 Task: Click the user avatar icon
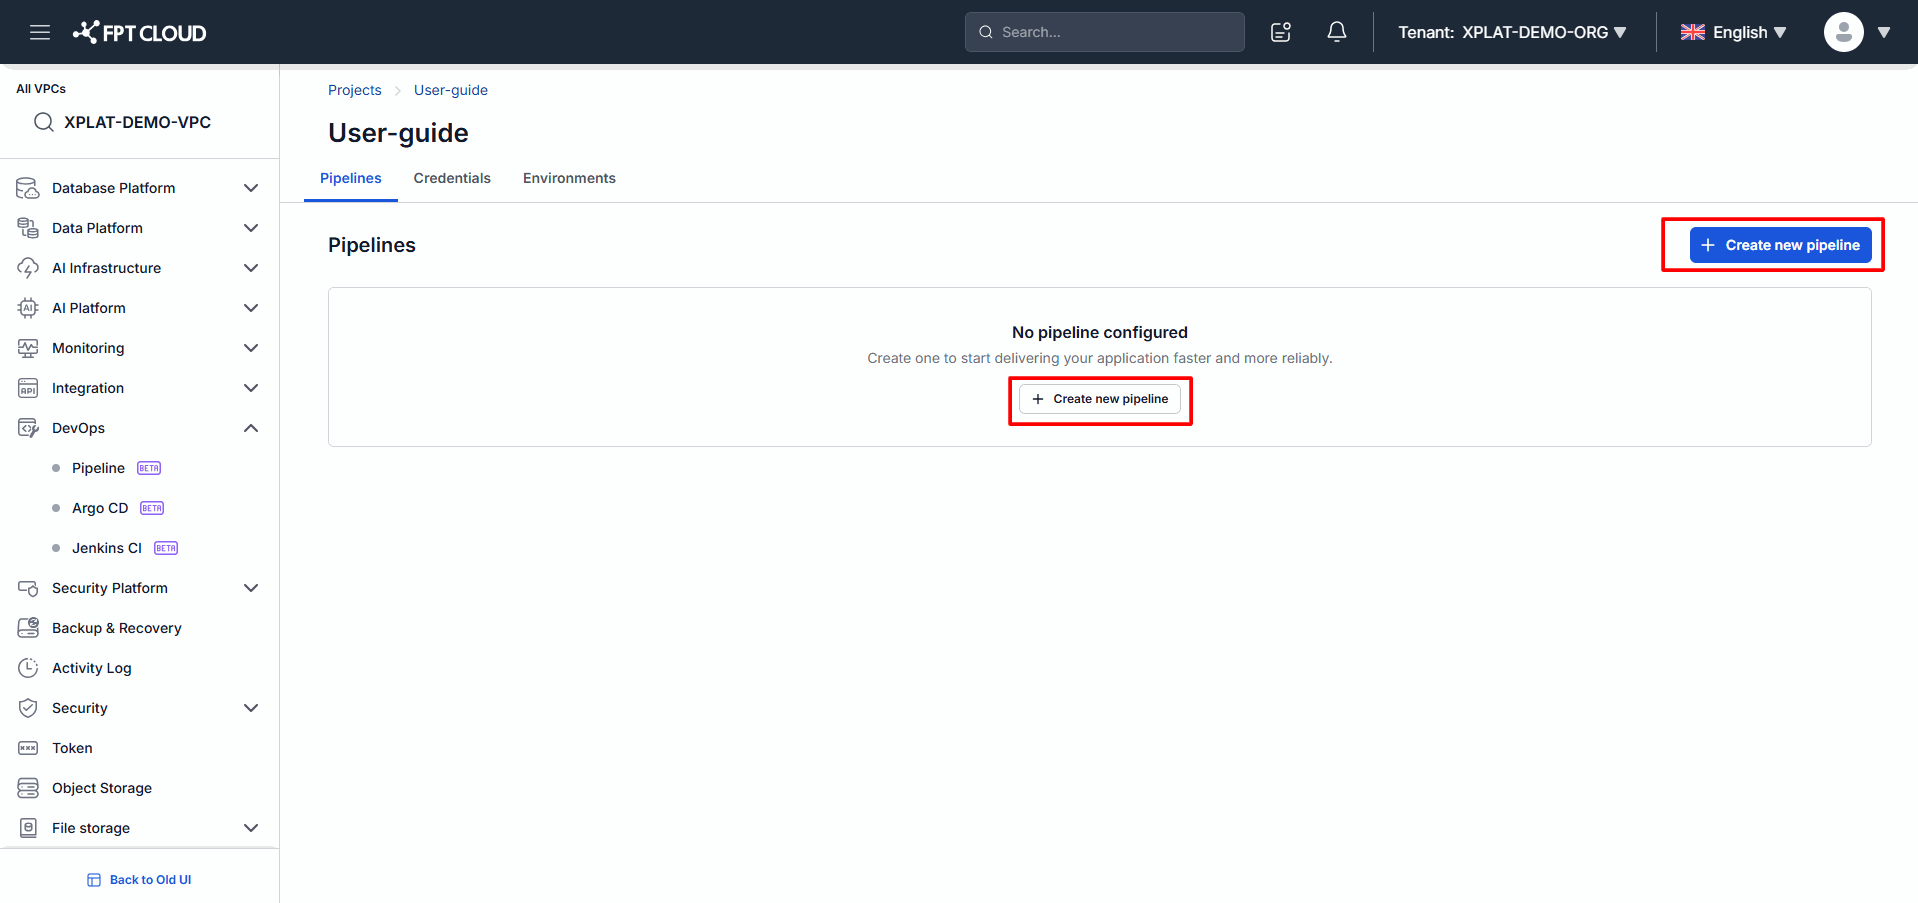(x=1843, y=32)
